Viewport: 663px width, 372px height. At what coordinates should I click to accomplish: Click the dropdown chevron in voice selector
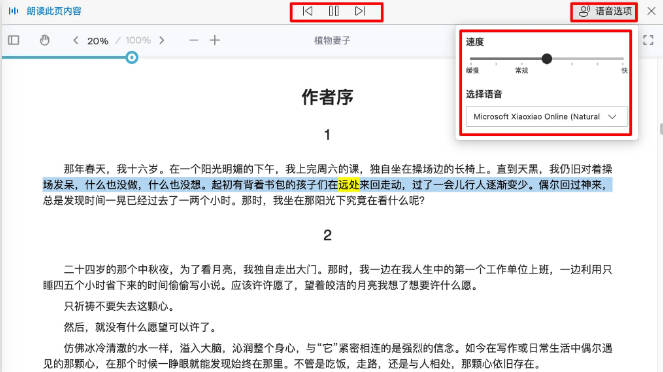coord(612,117)
